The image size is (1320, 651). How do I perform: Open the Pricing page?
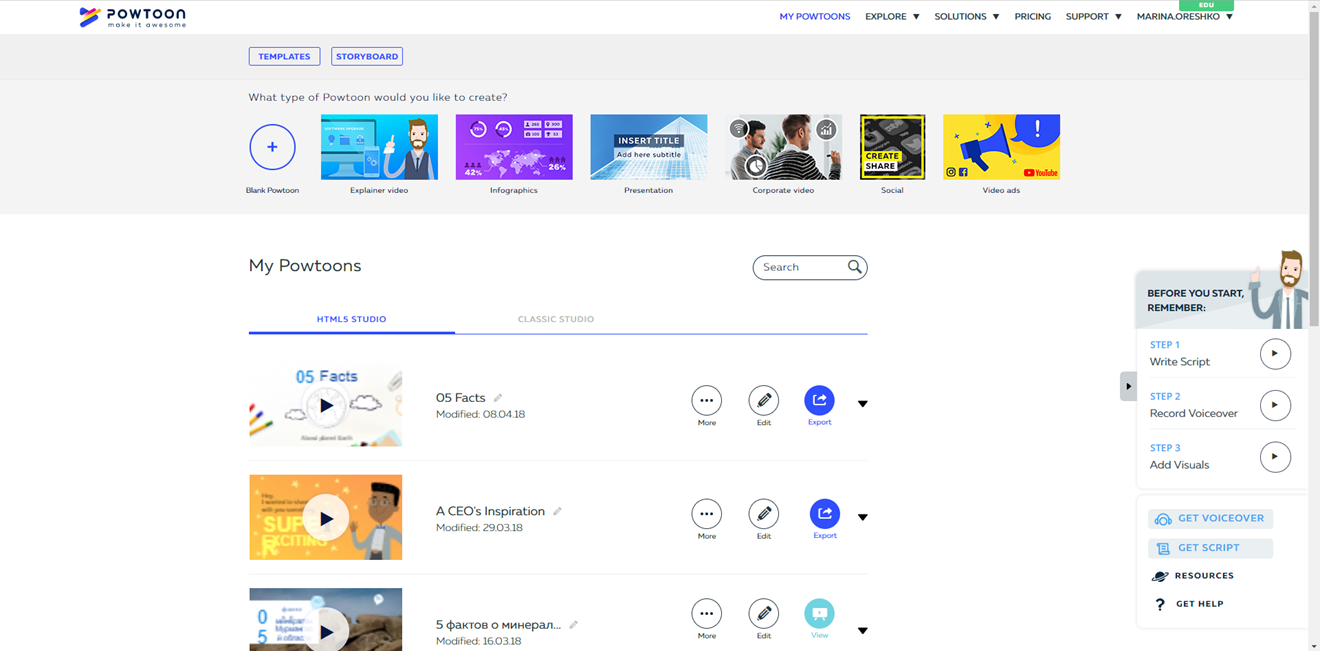1032,17
